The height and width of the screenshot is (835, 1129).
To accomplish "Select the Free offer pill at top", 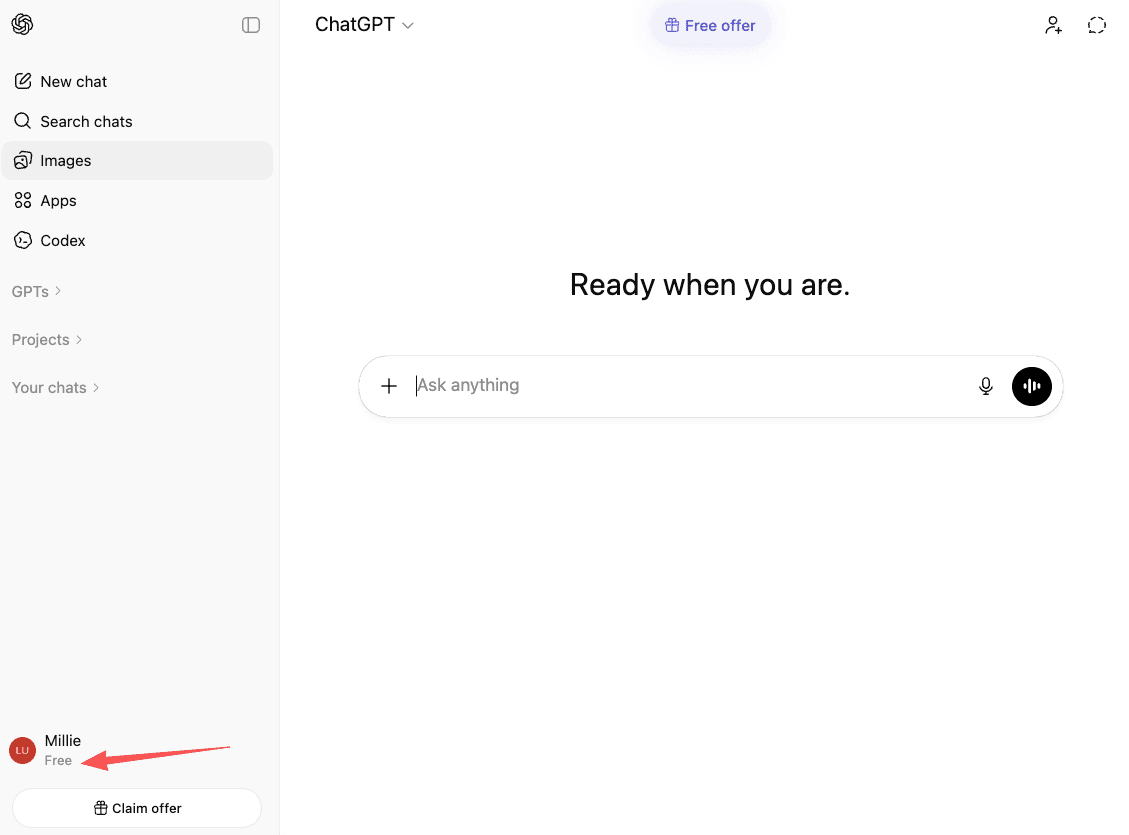I will pos(710,25).
